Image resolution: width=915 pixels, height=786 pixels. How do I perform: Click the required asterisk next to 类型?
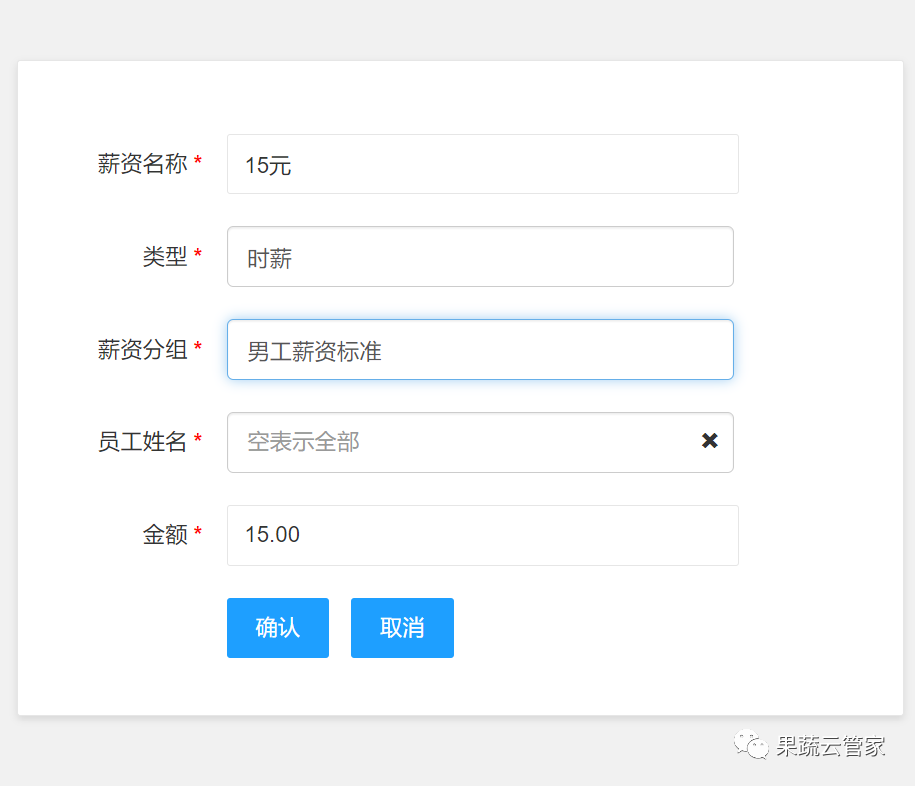pos(198,255)
